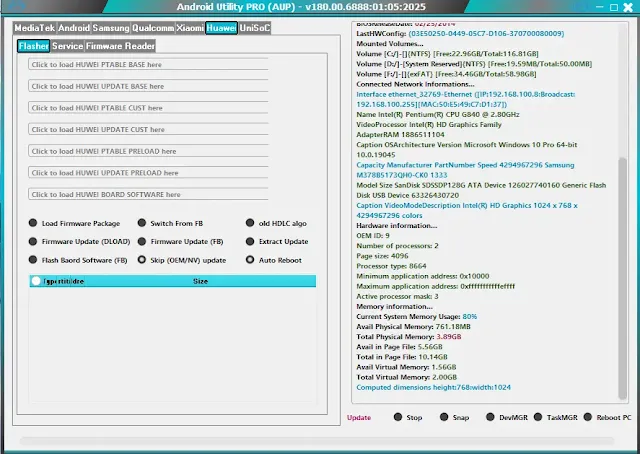The width and height of the screenshot is (640, 454).
Task: Close the Android Utility PRO window
Action: click(x=628, y=7)
